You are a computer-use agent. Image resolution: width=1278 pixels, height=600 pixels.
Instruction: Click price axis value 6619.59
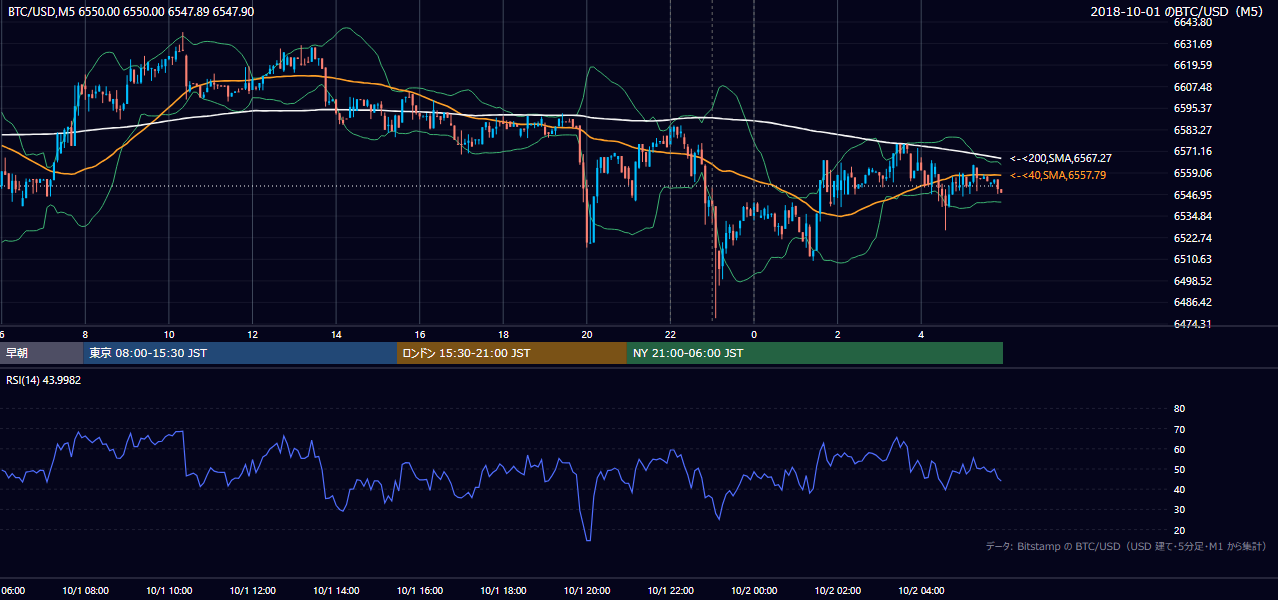coord(1193,65)
